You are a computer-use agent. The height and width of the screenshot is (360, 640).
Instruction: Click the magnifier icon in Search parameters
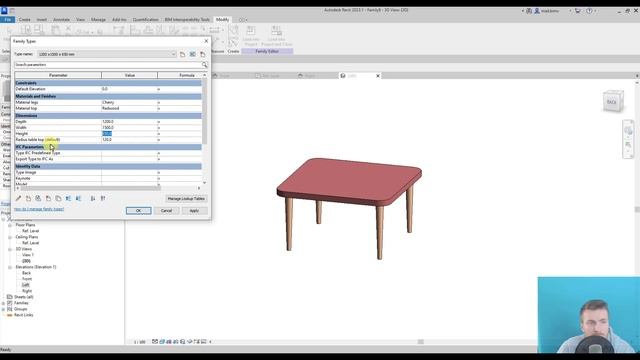(x=204, y=65)
